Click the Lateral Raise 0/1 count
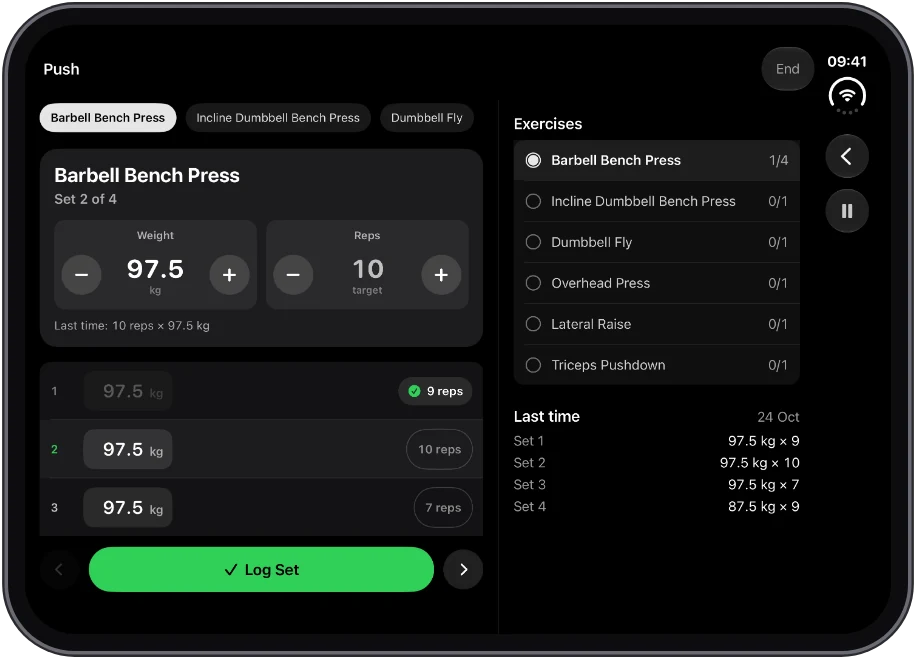Viewport: 916px width, 659px height. (x=778, y=324)
